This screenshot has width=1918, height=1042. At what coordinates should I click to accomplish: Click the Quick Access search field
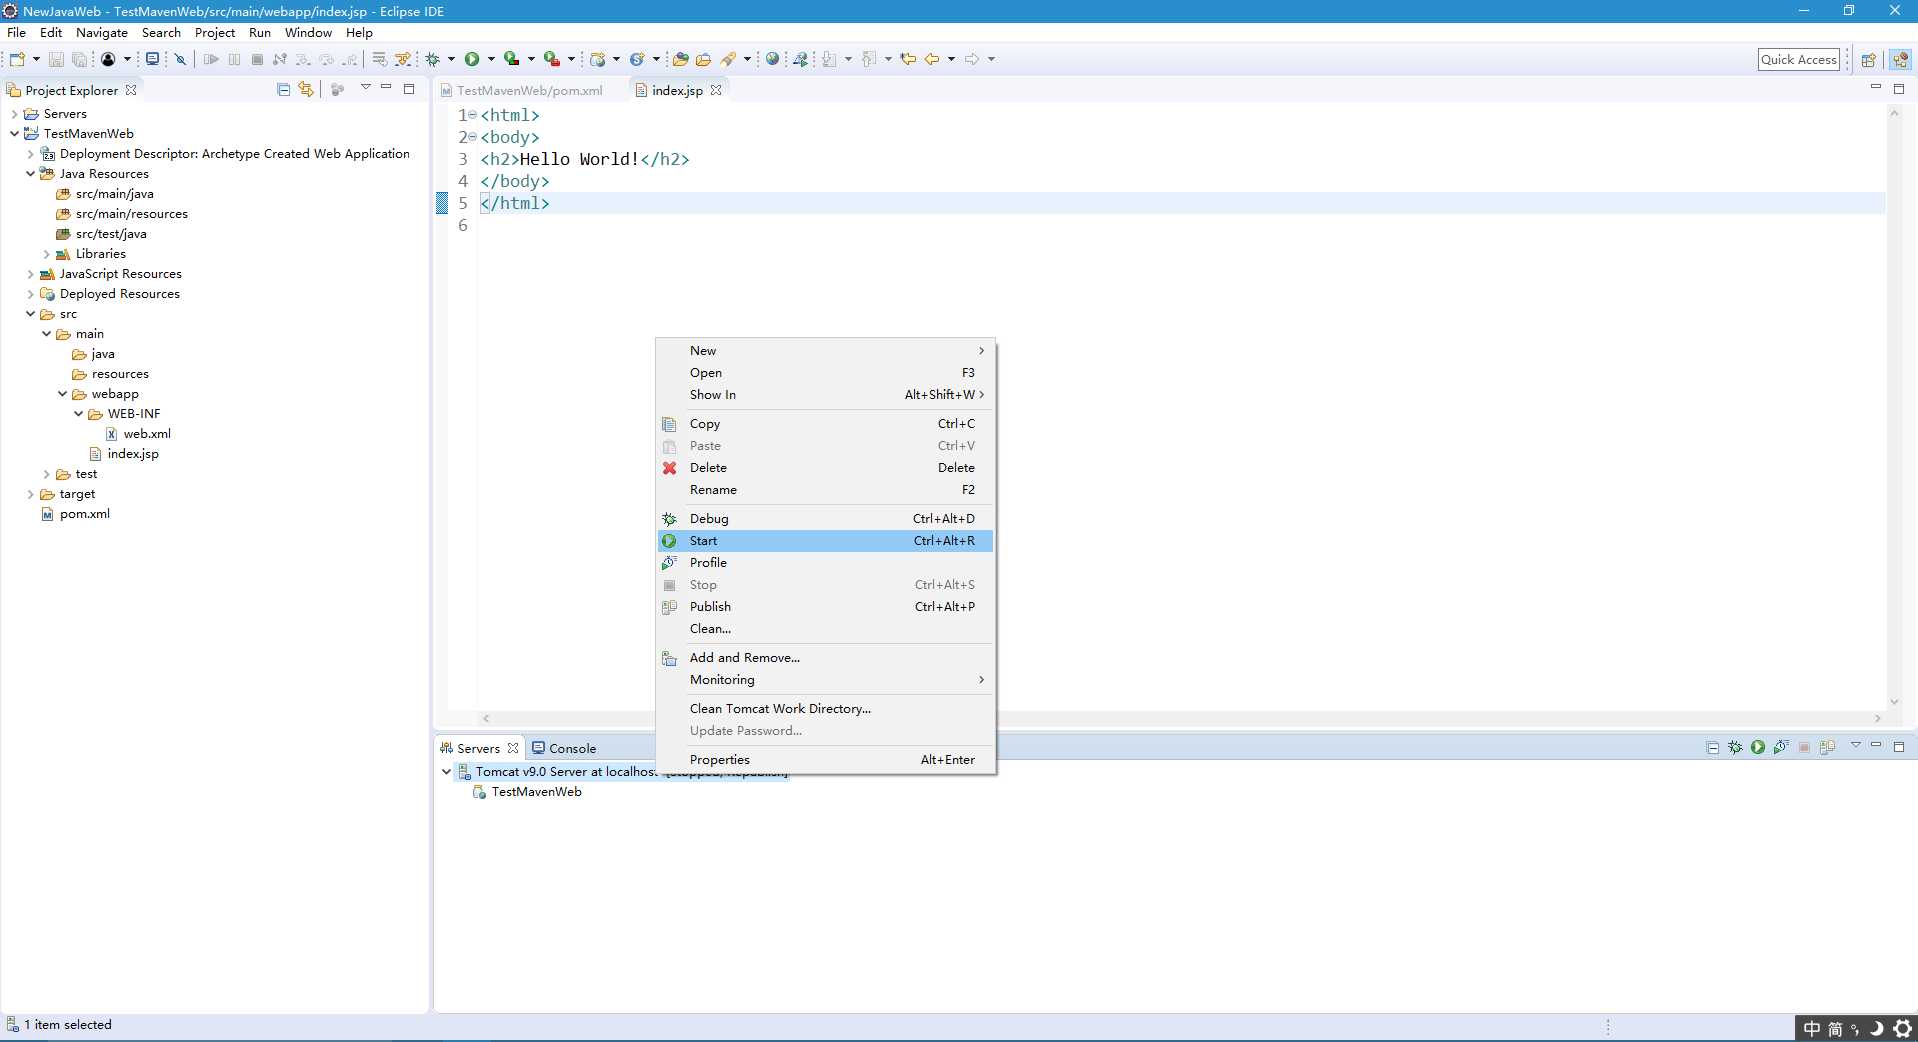pos(1798,60)
